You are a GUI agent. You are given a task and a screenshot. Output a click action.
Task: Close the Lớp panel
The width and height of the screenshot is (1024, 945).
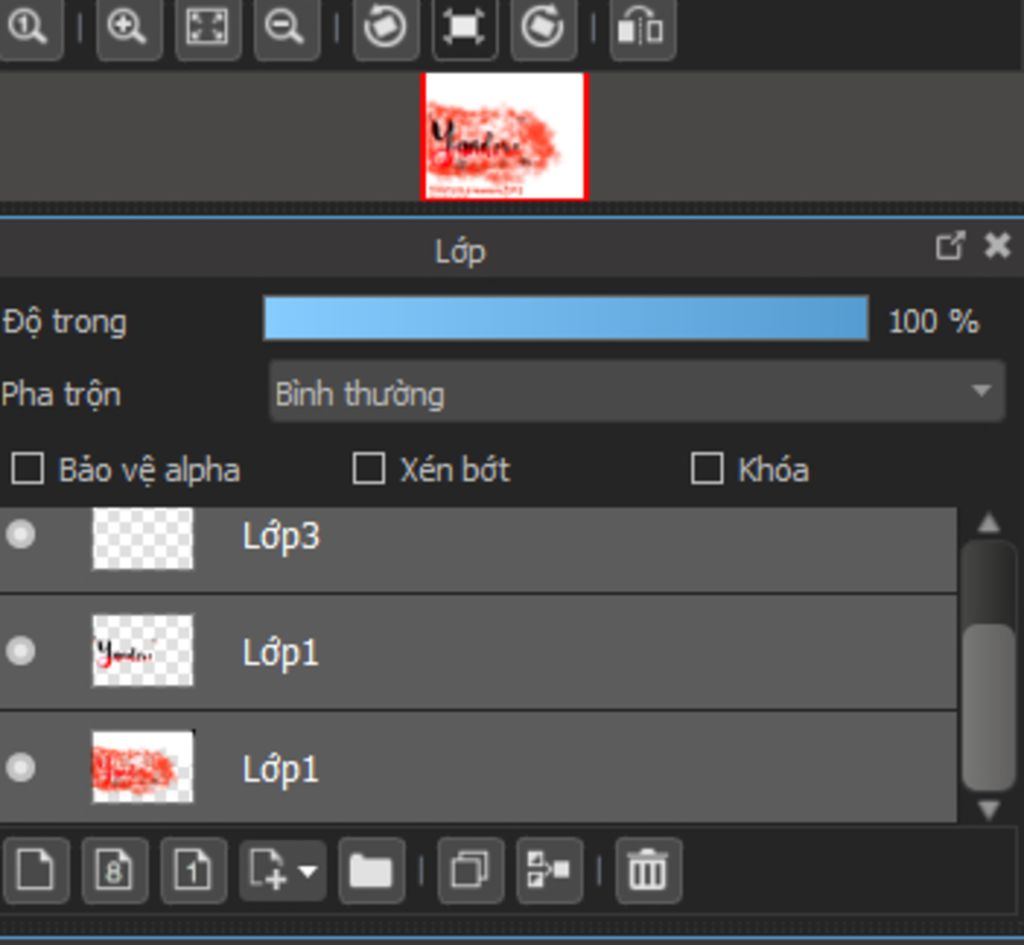pyautogui.click(x=997, y=246)
